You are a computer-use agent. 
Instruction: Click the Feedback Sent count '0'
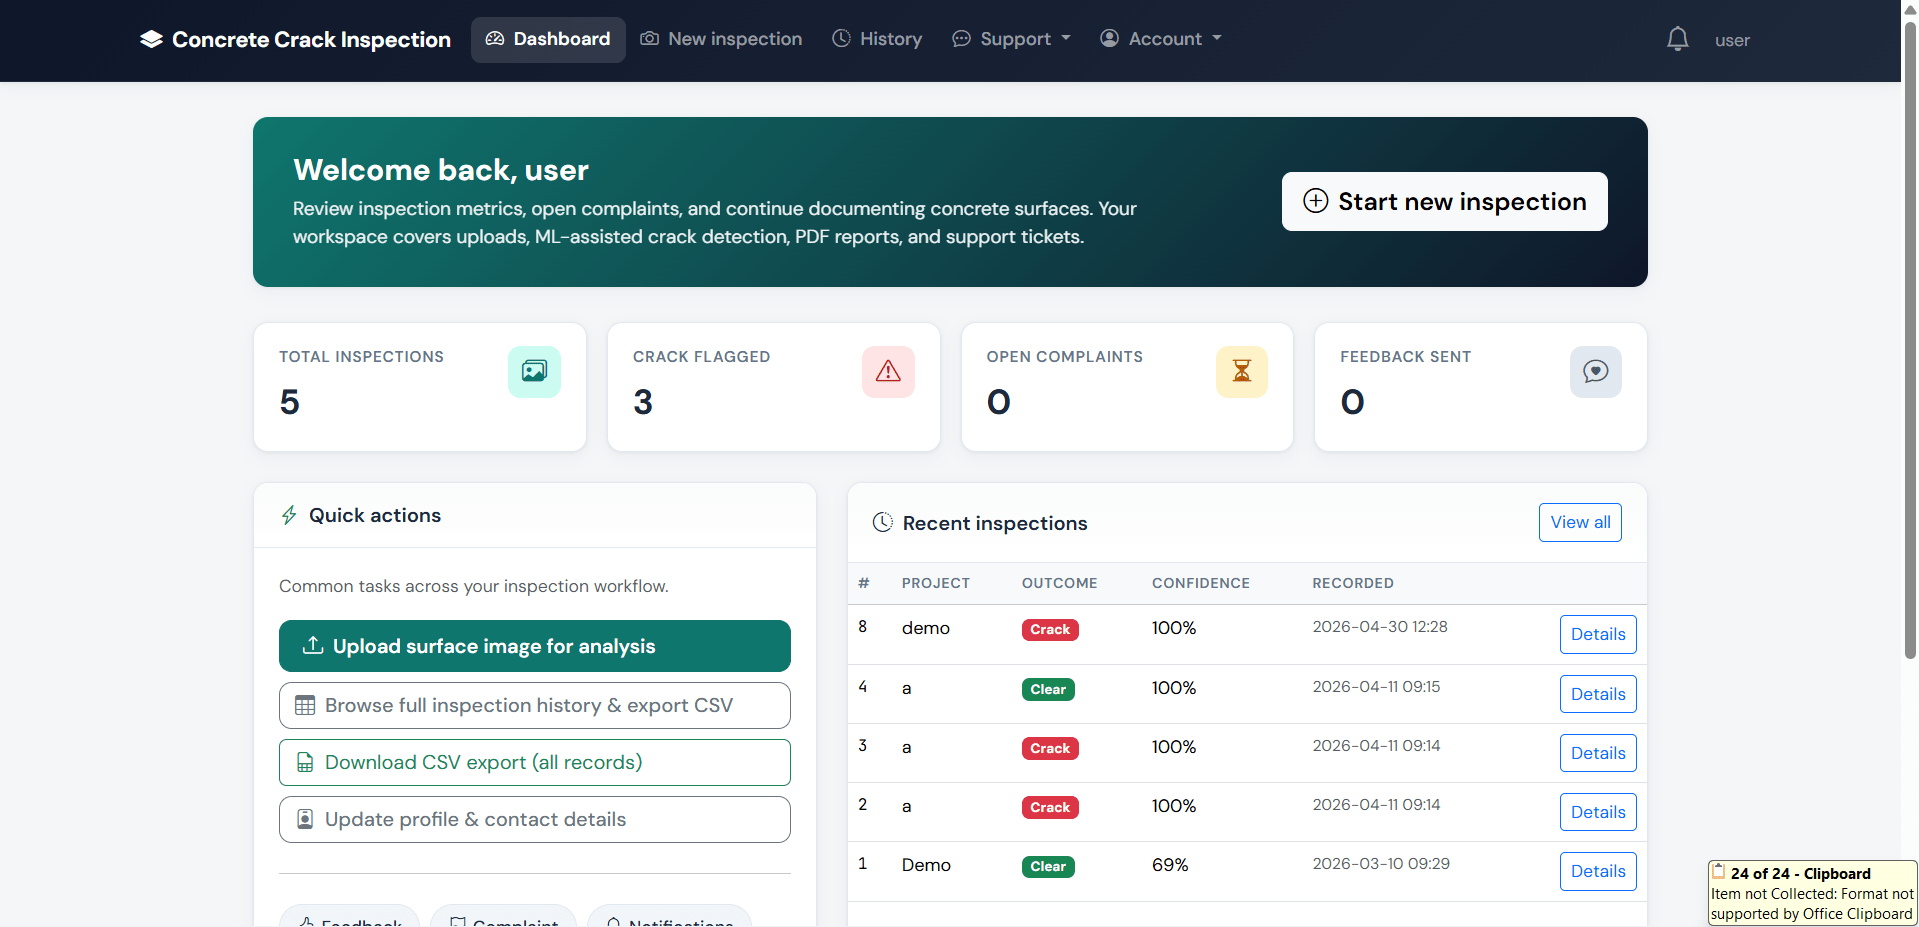[x=1352, y=402]
